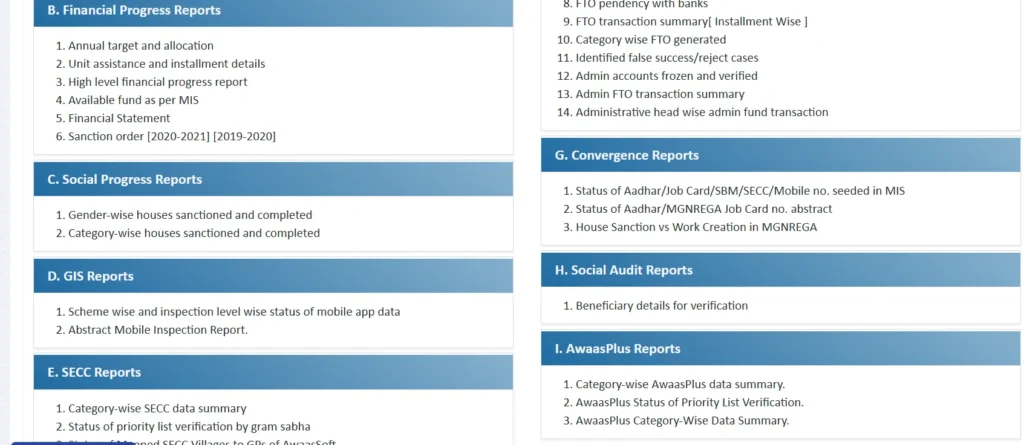Open Sanction order for 2020-2021

pos(178,136)
